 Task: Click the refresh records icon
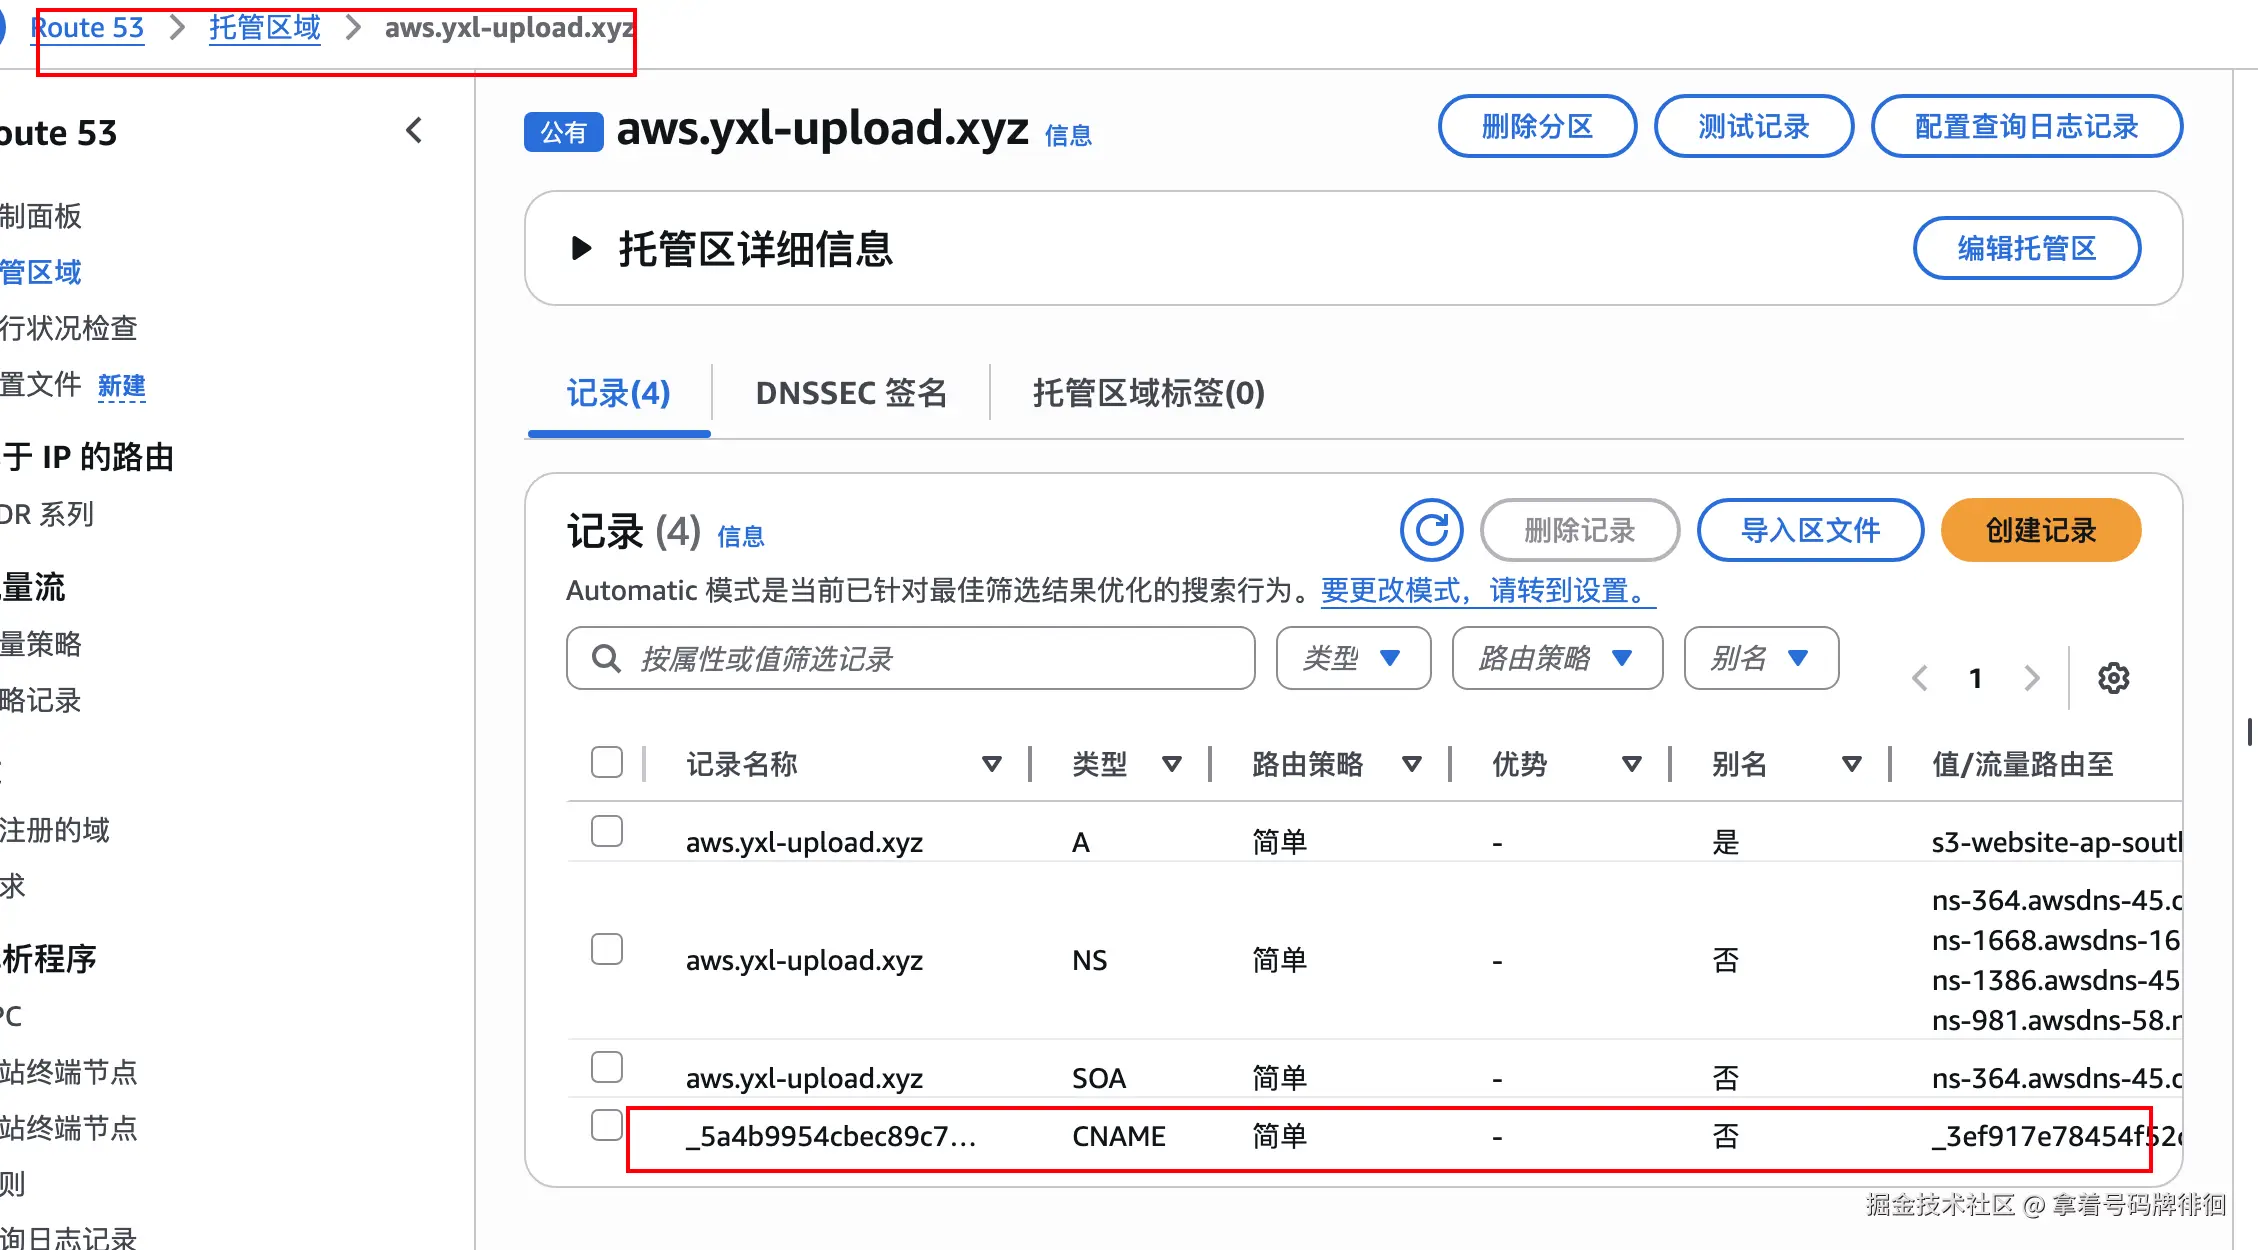[x=1431, y=530]
